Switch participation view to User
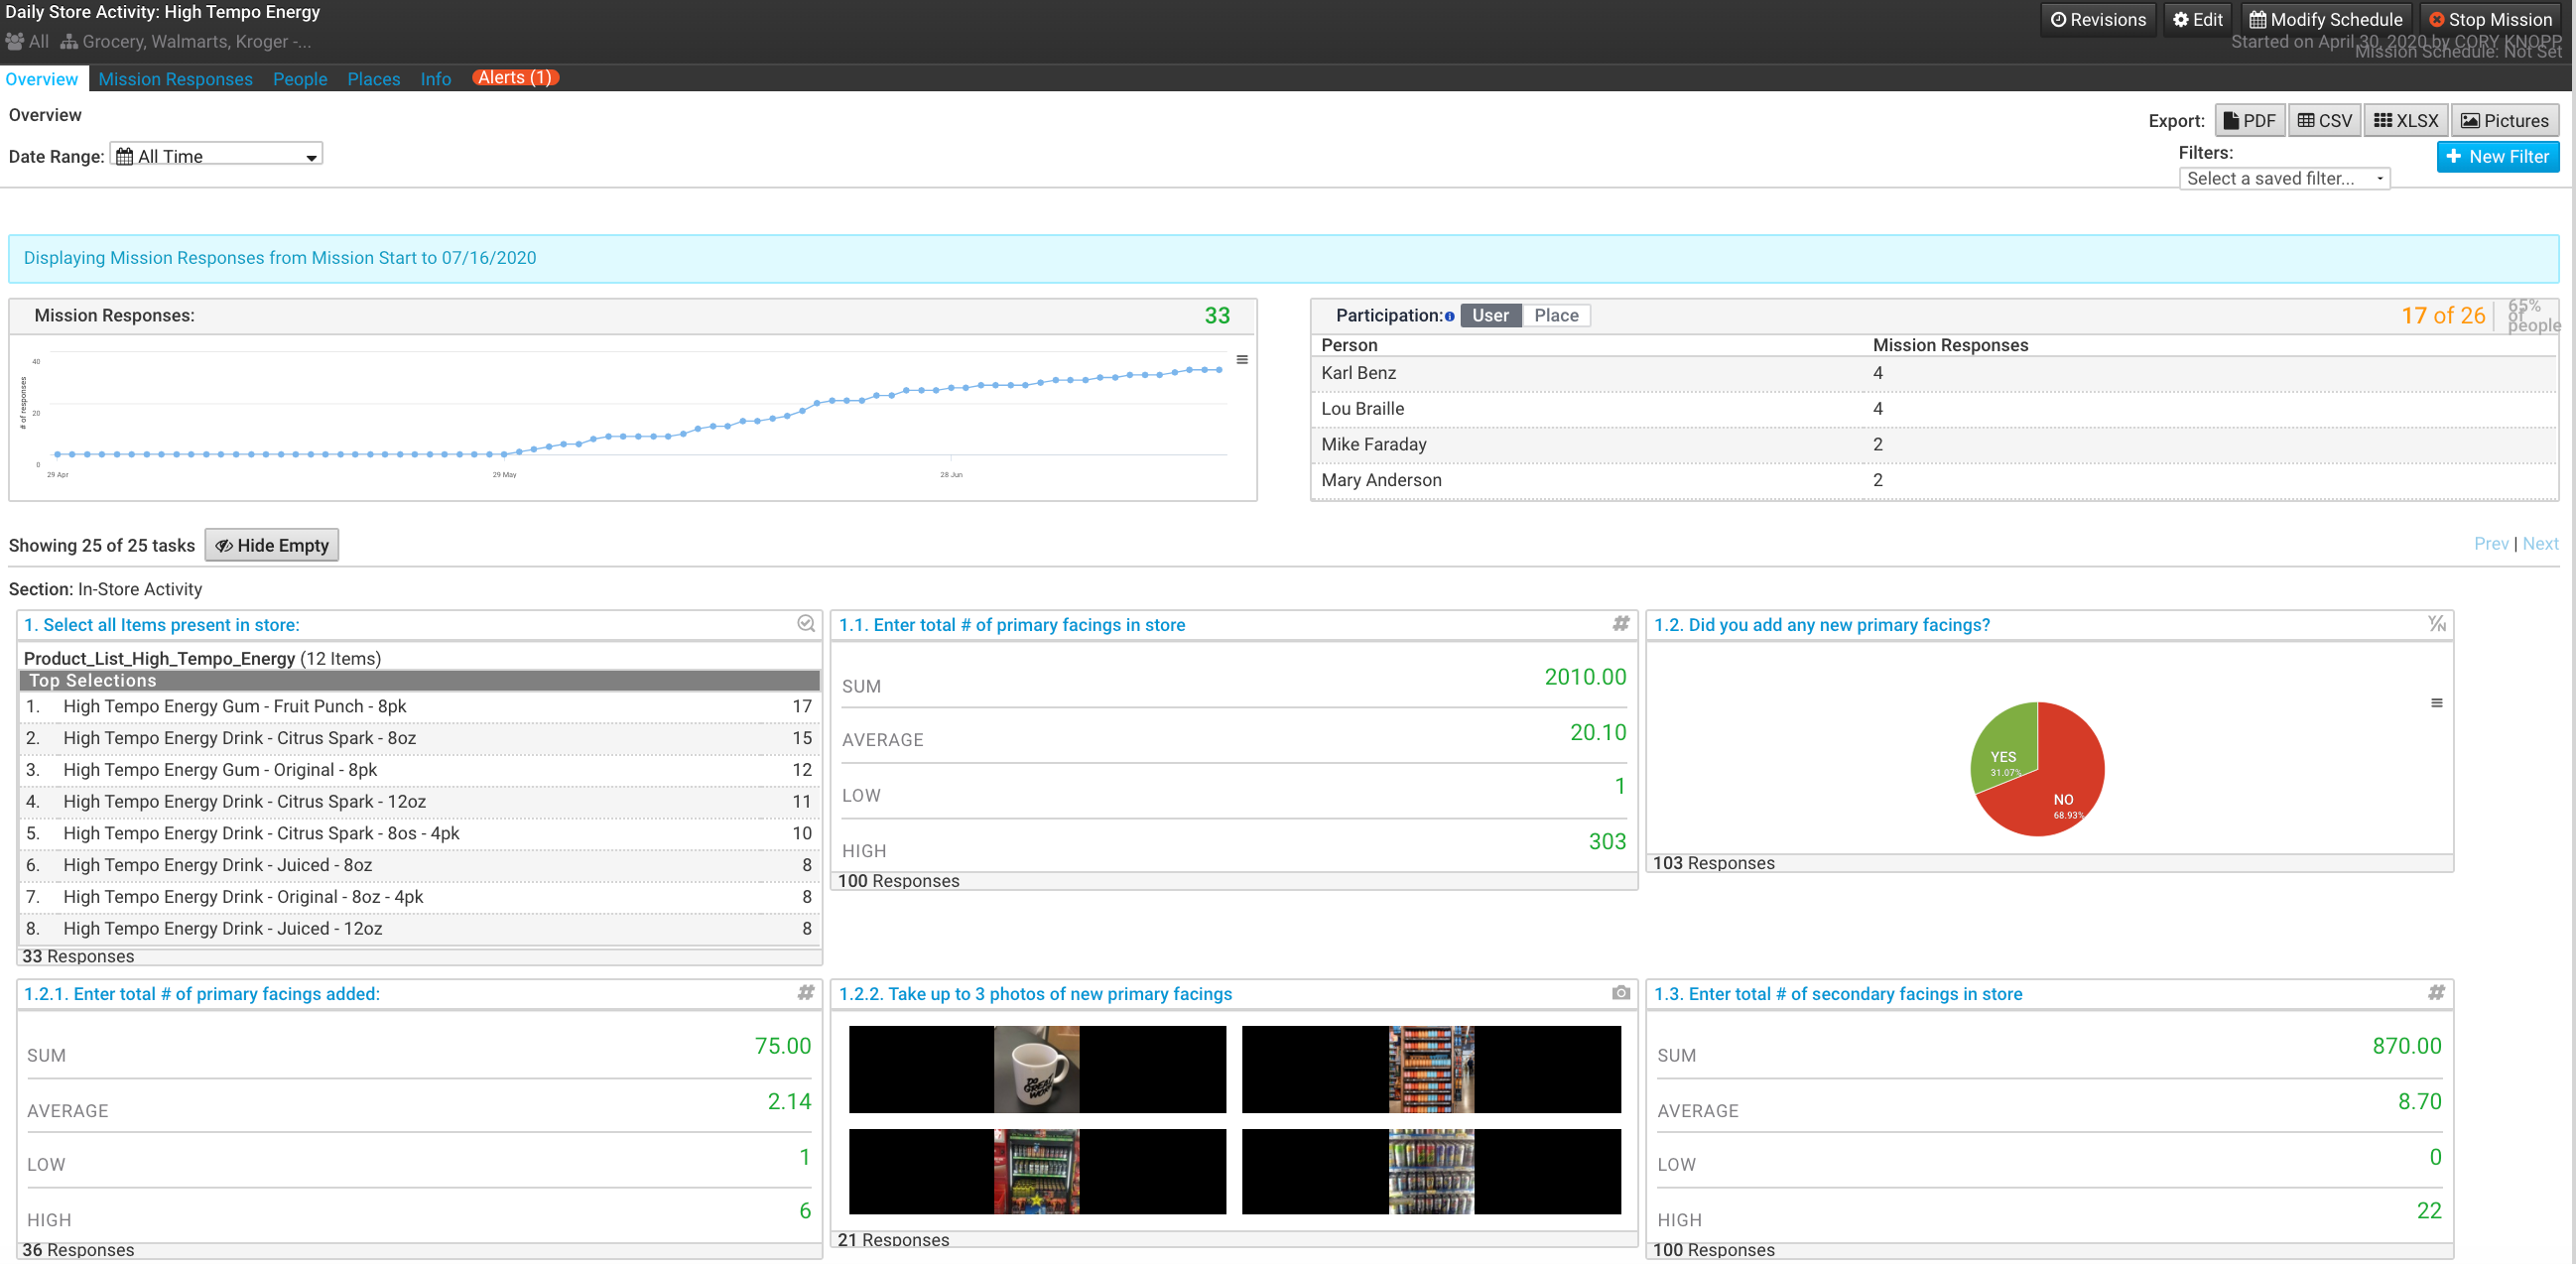Image resolution: width=2576 pixels, height=1264 pixels. (x=1490, y=315)
